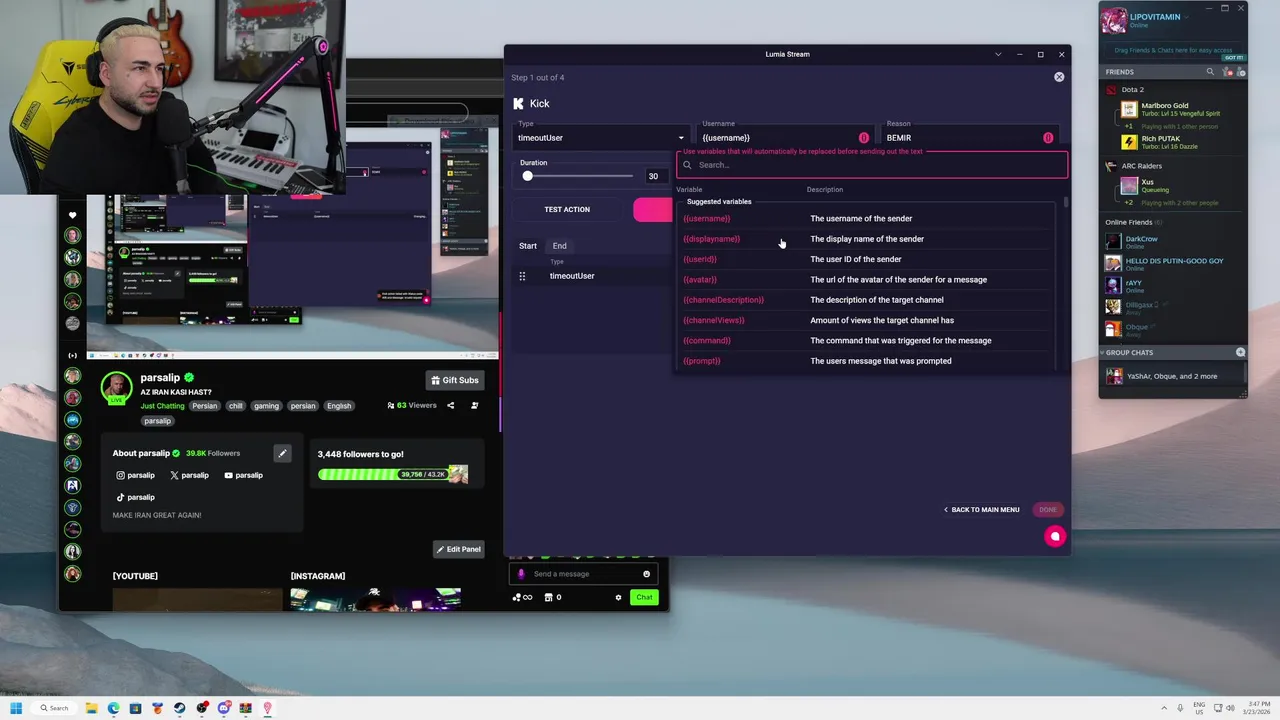Viewport: 1280px width, 720px height.
Task: Click the GOT IT! button in Steam
Action: pyautogui.click(x=1234, y=57)
